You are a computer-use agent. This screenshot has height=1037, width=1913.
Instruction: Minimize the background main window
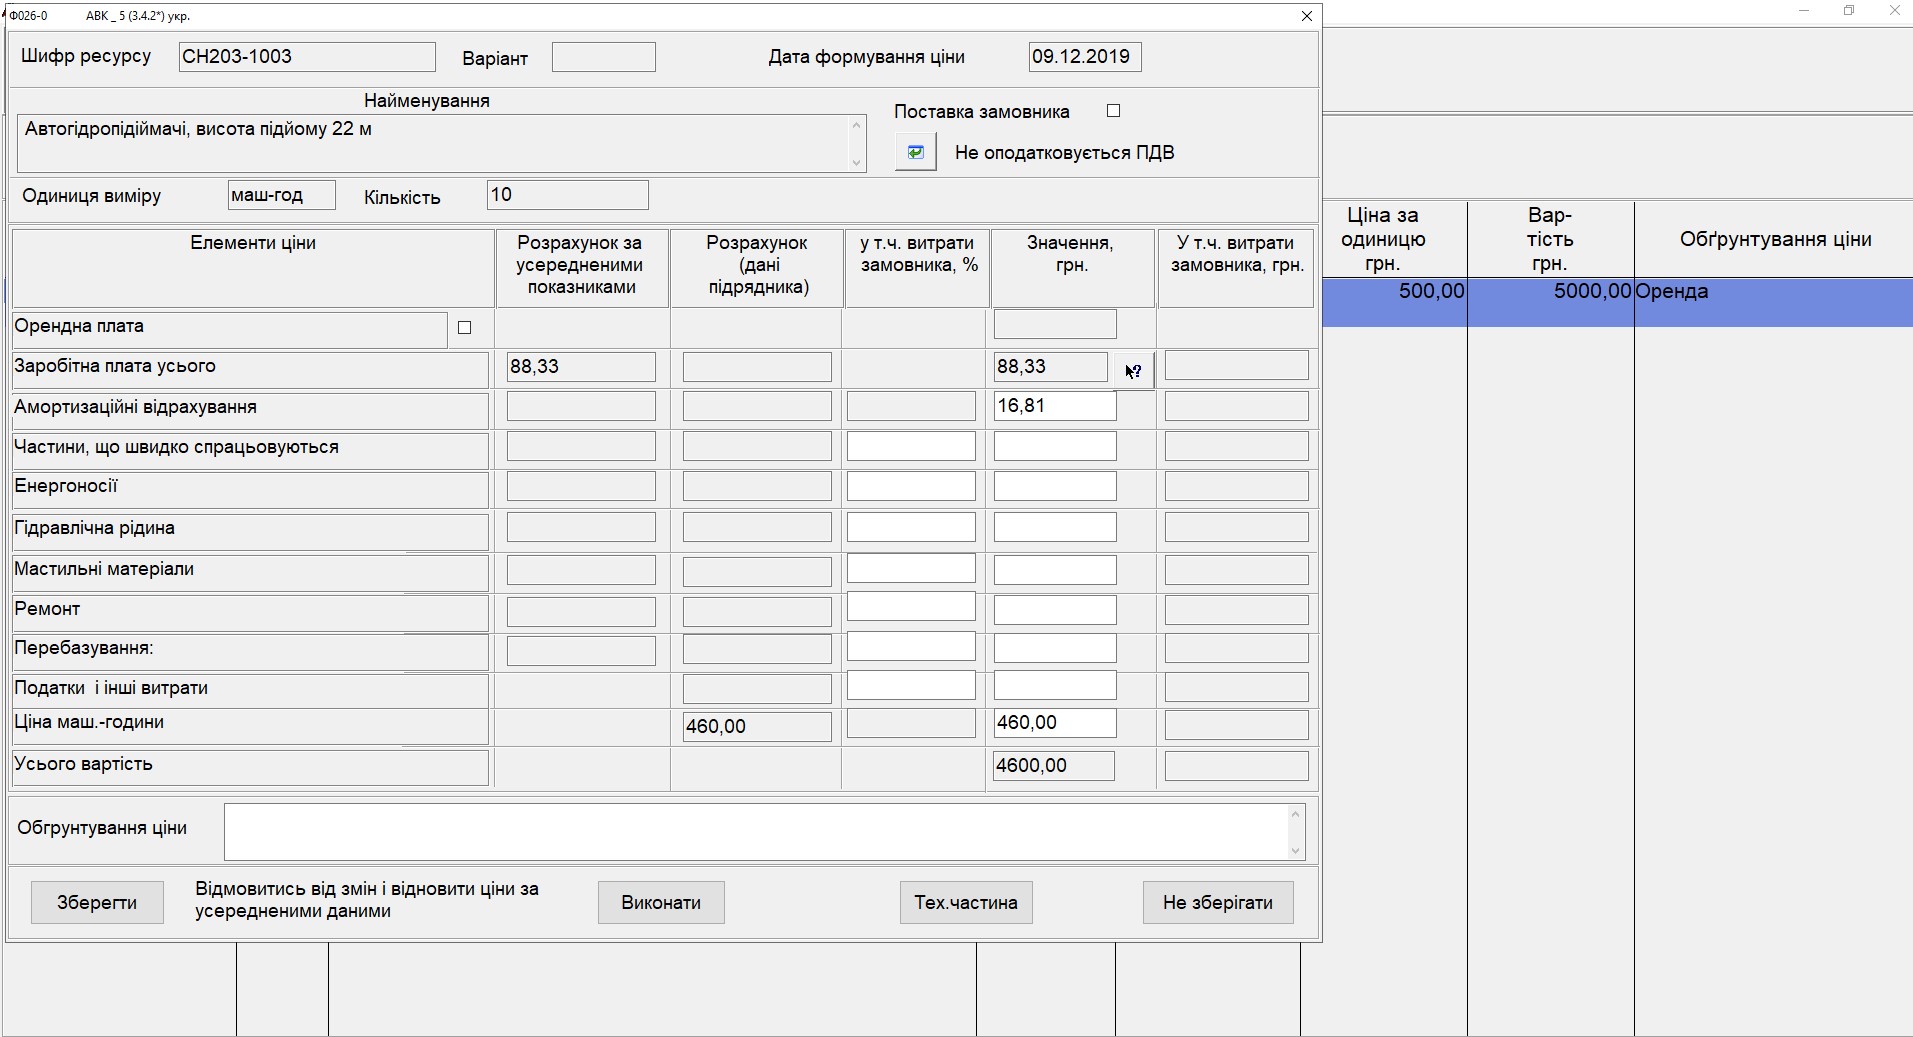(x=1804, y=11)
